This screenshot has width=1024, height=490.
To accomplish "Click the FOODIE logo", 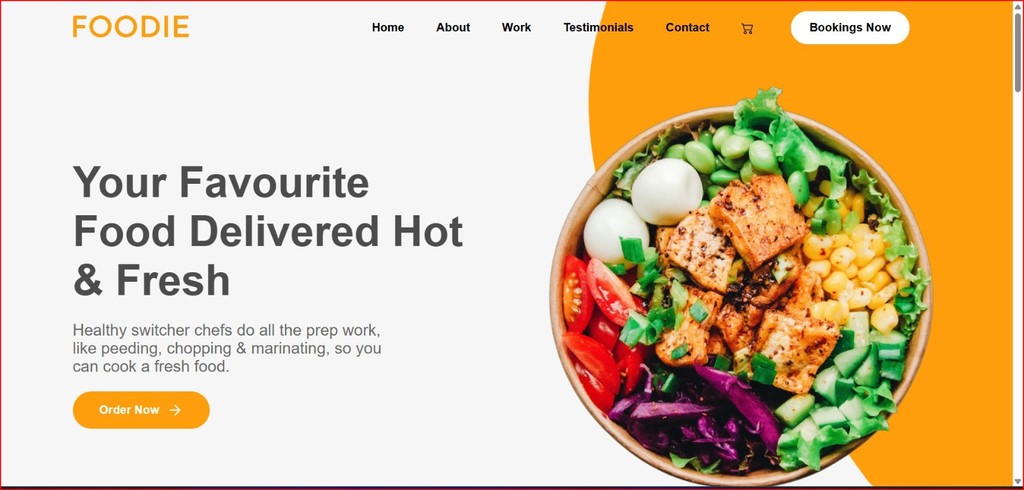I will (x=131, y=27).
